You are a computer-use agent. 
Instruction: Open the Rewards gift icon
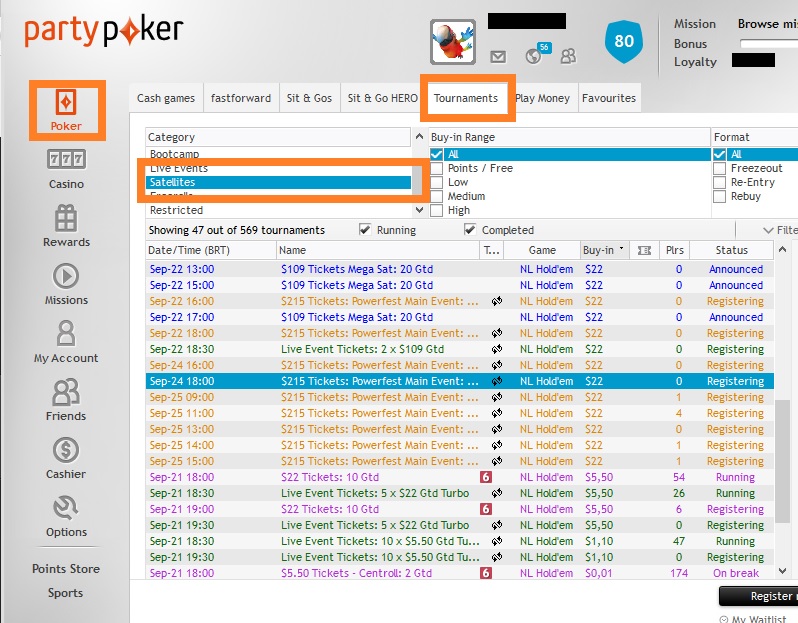pos(66,218)
